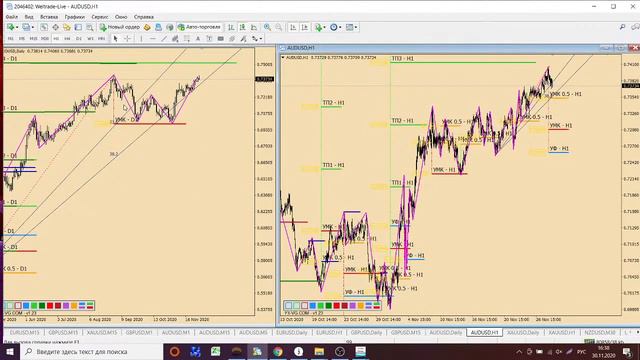640x360 pixels.
Task: Switch timeframe to M30
Action: click(x=44, y=38)
